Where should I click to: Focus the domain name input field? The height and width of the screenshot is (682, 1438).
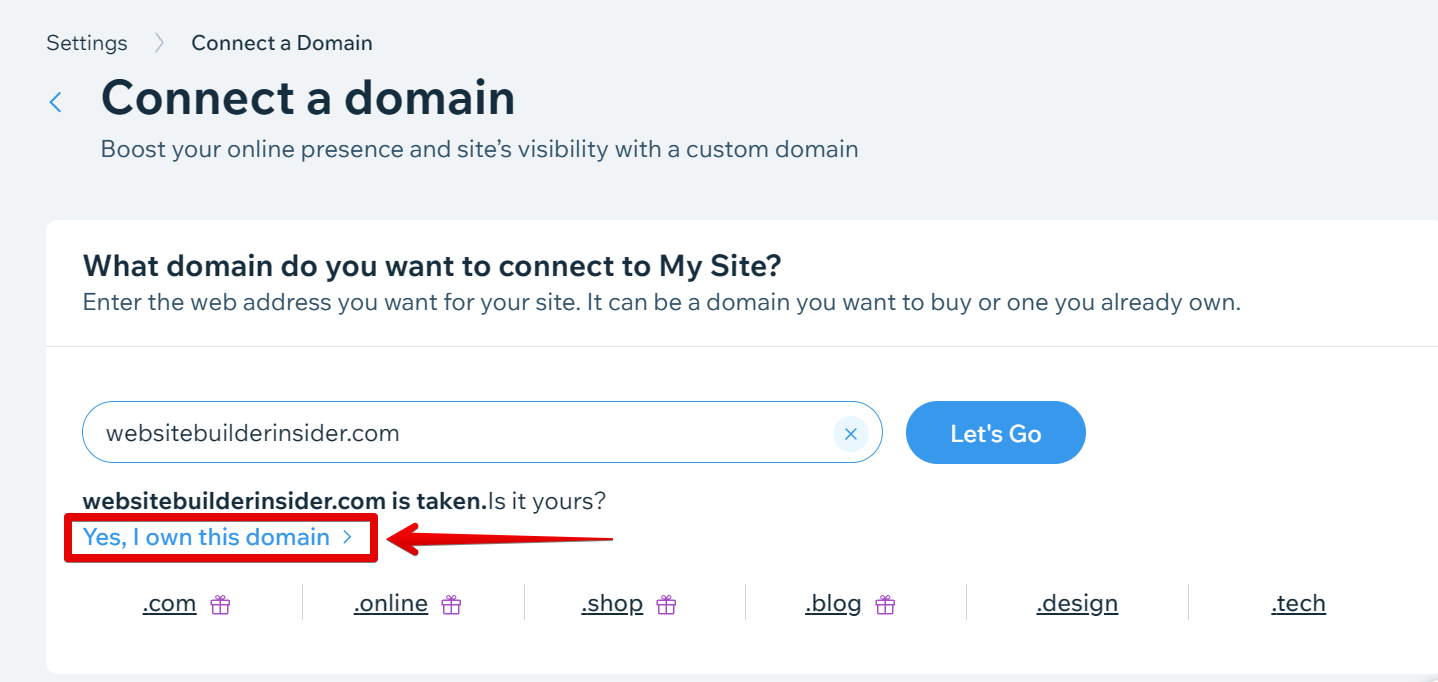[x=460, y=433]
